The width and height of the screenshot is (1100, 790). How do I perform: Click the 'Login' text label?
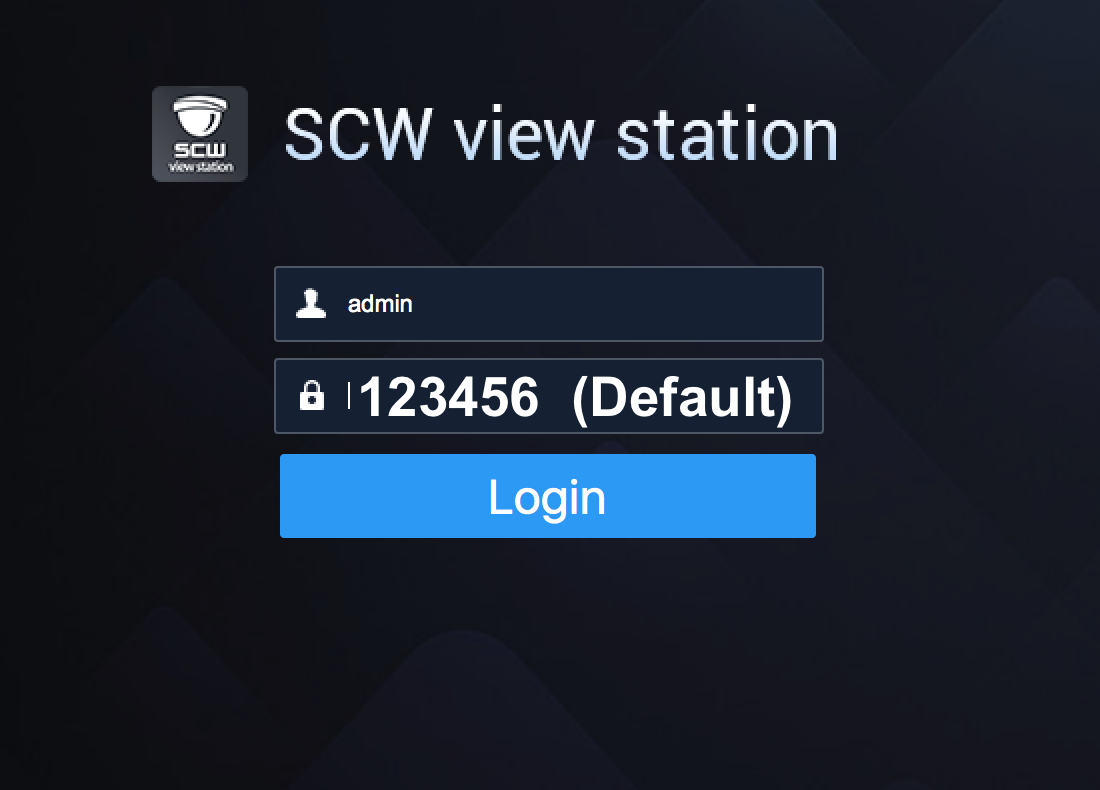coord(547,497)
